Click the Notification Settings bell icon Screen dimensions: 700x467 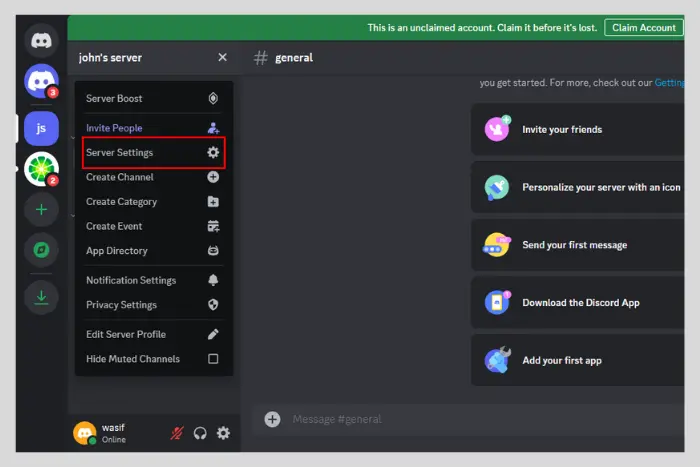click(213, 280)
